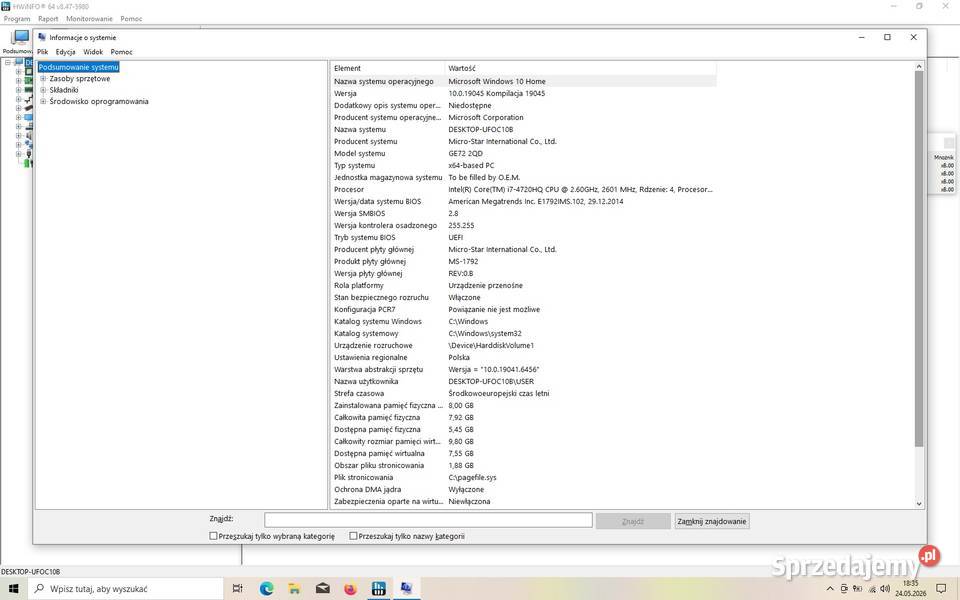
Task: Click the Zamknij znajdowanie button
Action: 711,521
